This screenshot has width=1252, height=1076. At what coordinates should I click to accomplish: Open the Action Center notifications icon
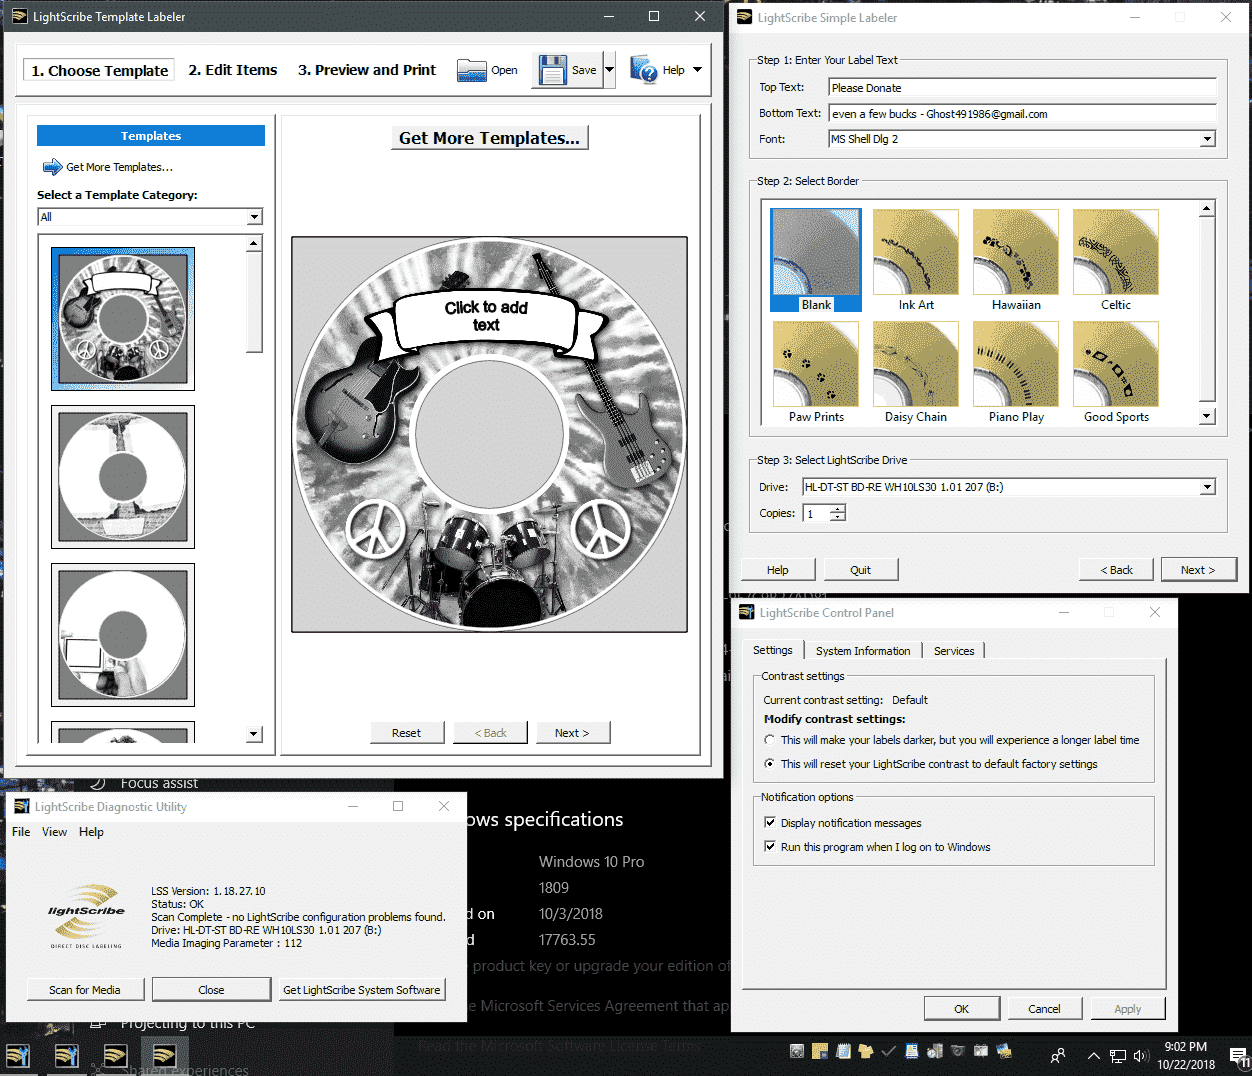coord(1238,1056)
